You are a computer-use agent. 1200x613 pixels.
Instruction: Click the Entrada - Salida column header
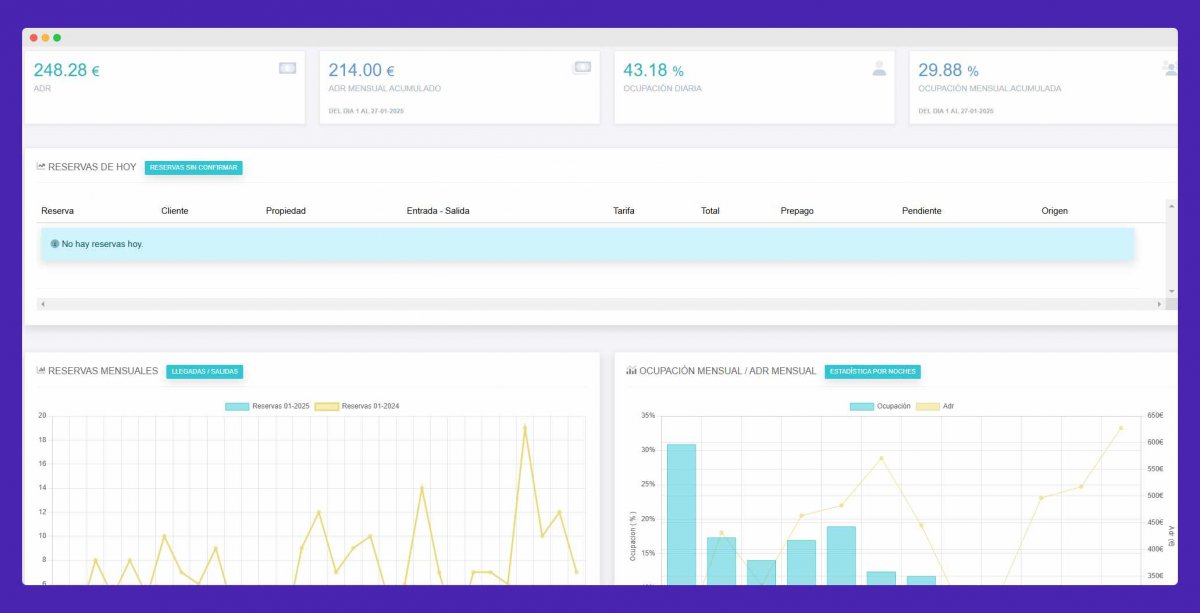point(438,211)
